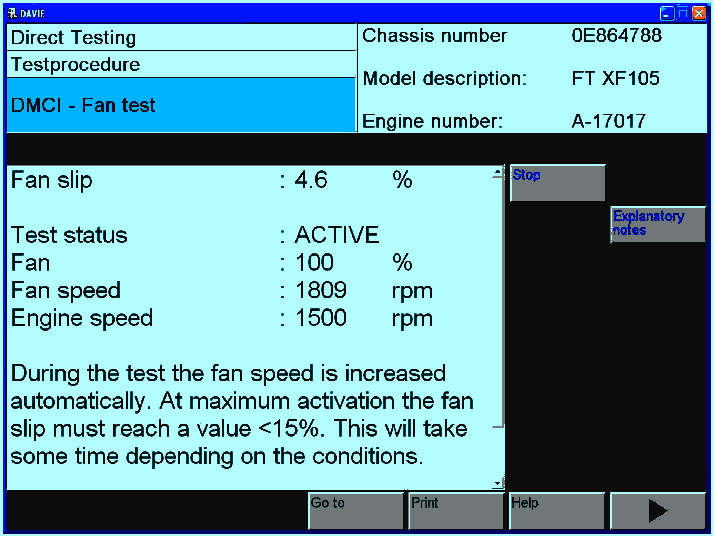Open the Explanatory notes
Image resolution: width=714 pixels, height=536 pixels.
click(657, 224)
